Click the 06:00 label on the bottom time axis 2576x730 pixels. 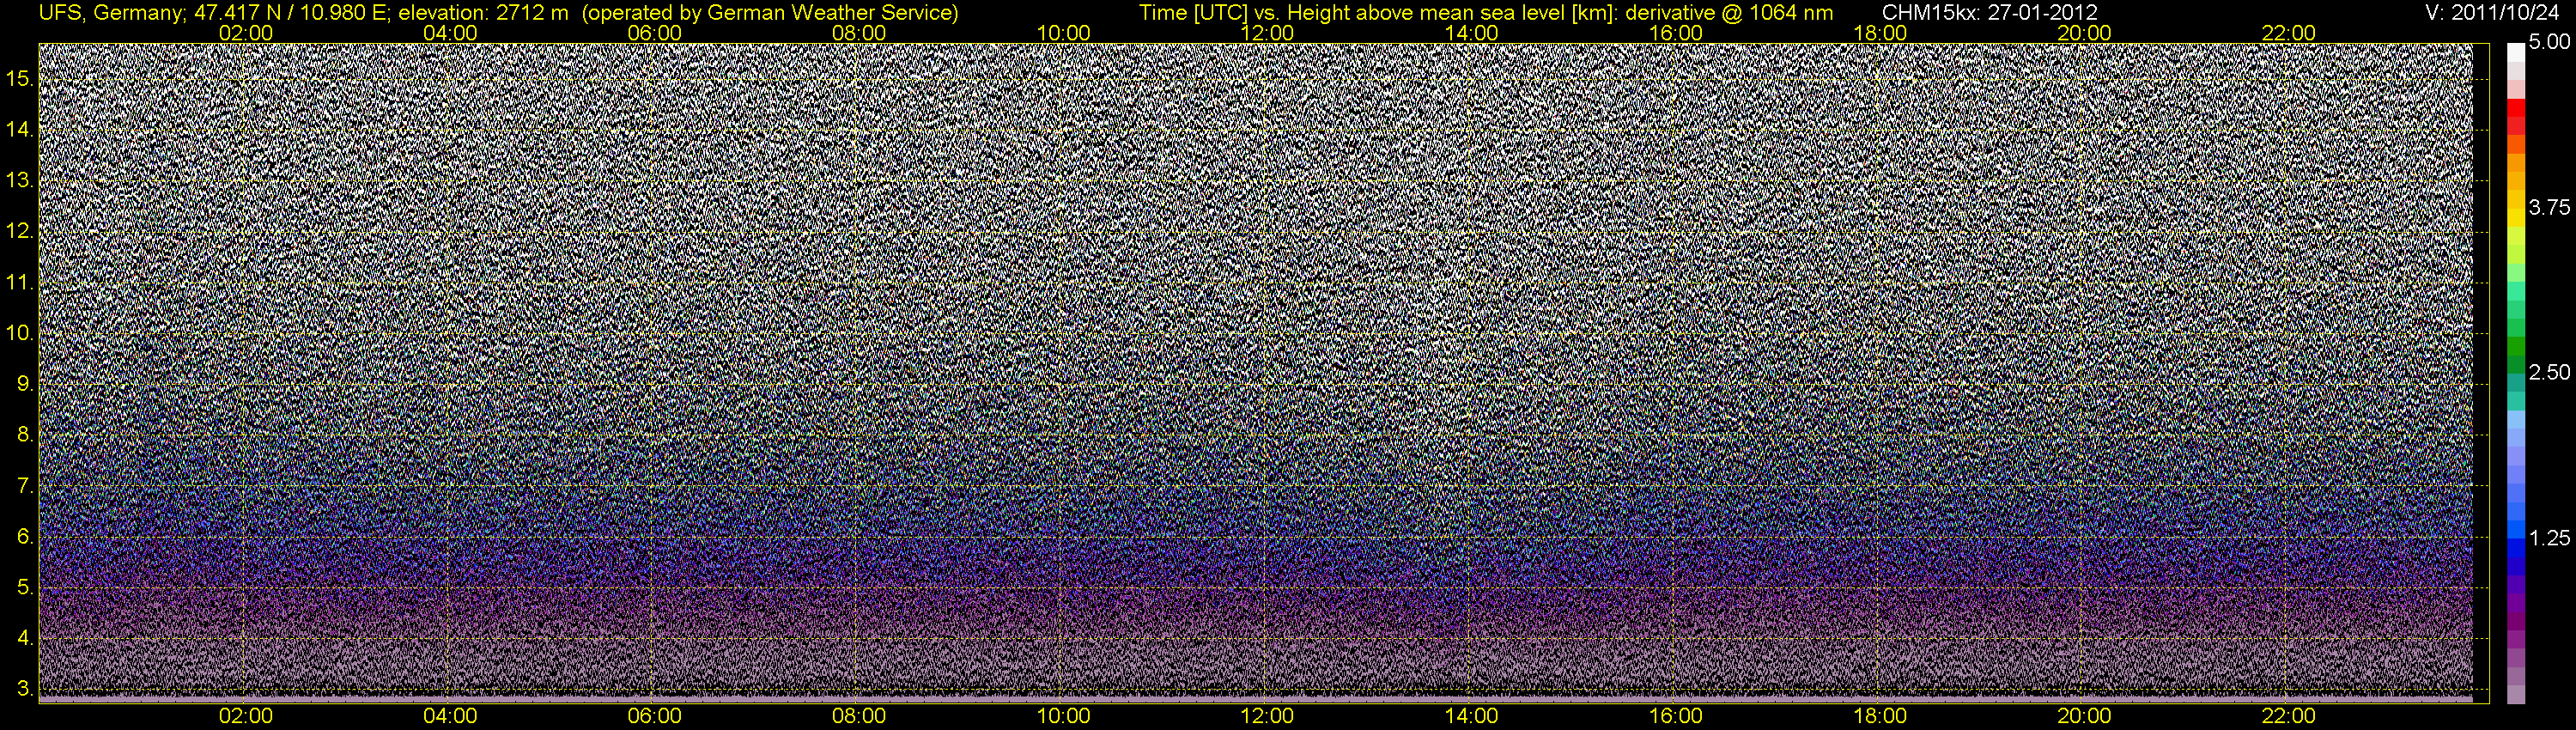point(655,716)
